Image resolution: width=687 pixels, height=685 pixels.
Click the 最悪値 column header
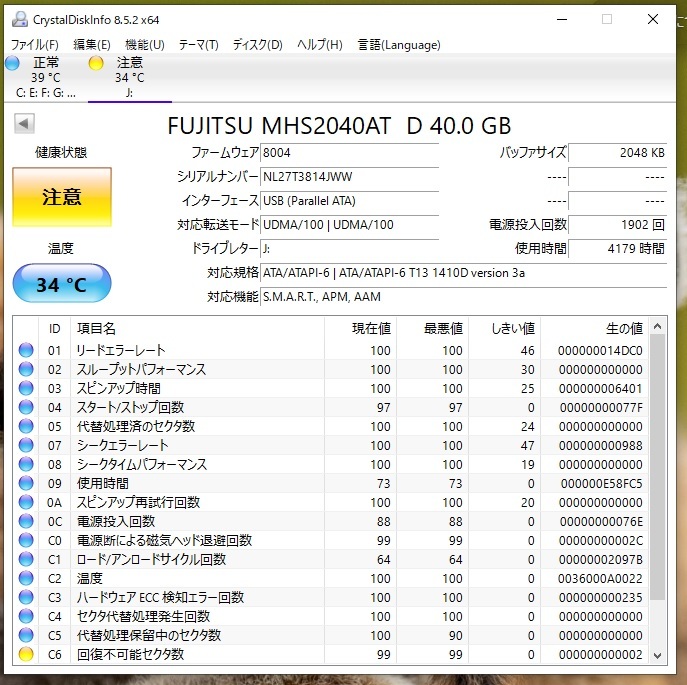click(432, 328)
